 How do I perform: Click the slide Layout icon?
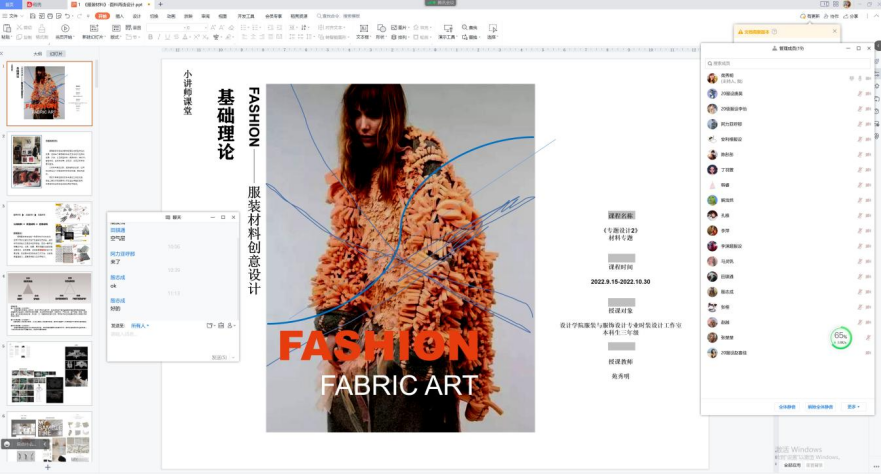click(x=116, y=28)
